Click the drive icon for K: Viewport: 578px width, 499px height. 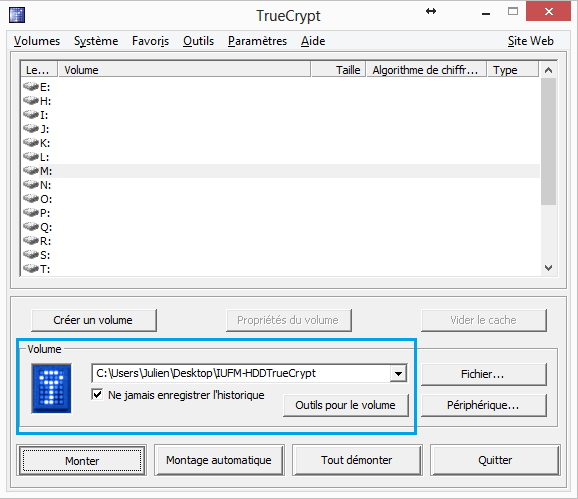31,143
